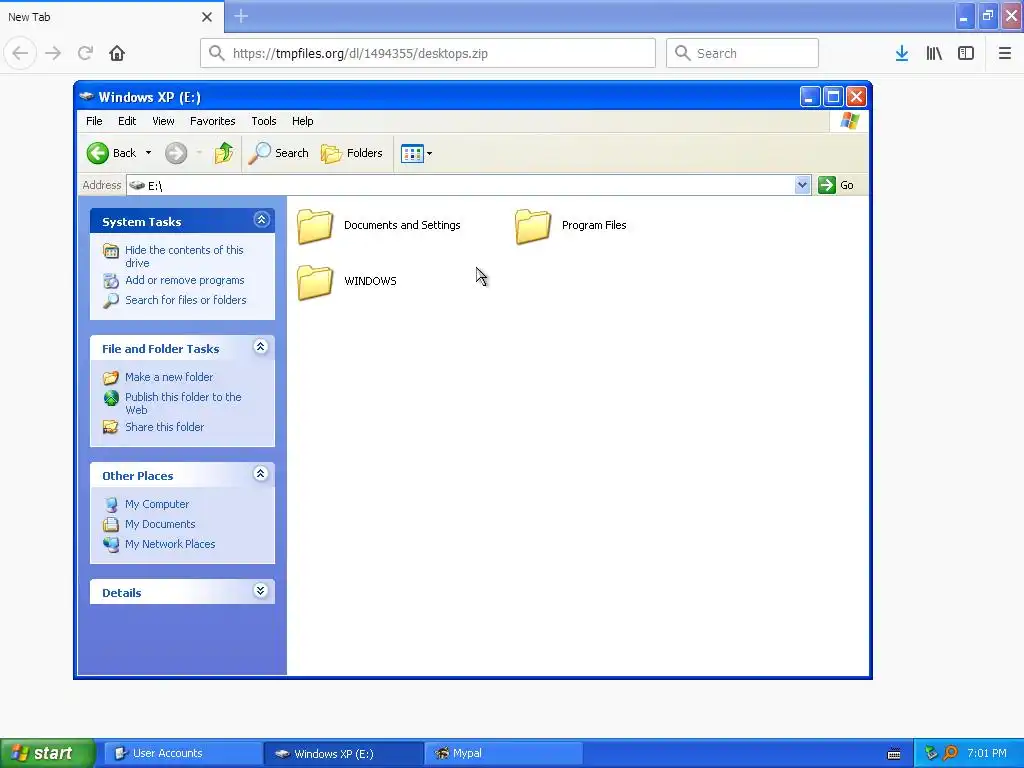Click Publish this folder to the Web
The image size is (1024, 768).
184,404
